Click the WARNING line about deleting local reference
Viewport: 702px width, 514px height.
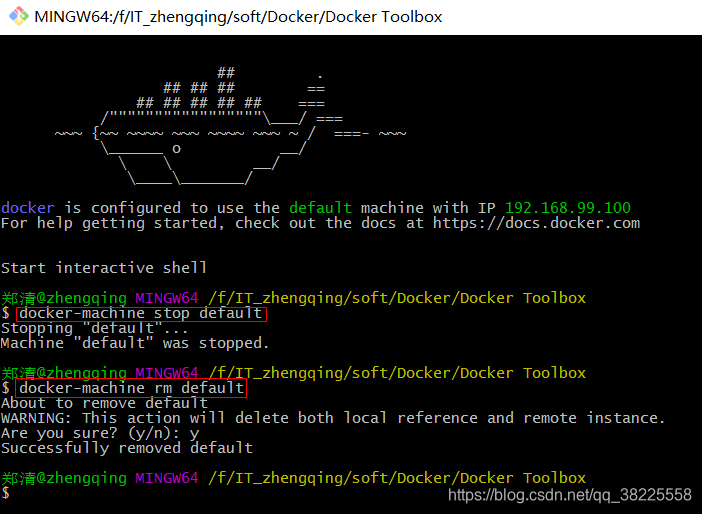pyautogui.click(x=333, y=418)
